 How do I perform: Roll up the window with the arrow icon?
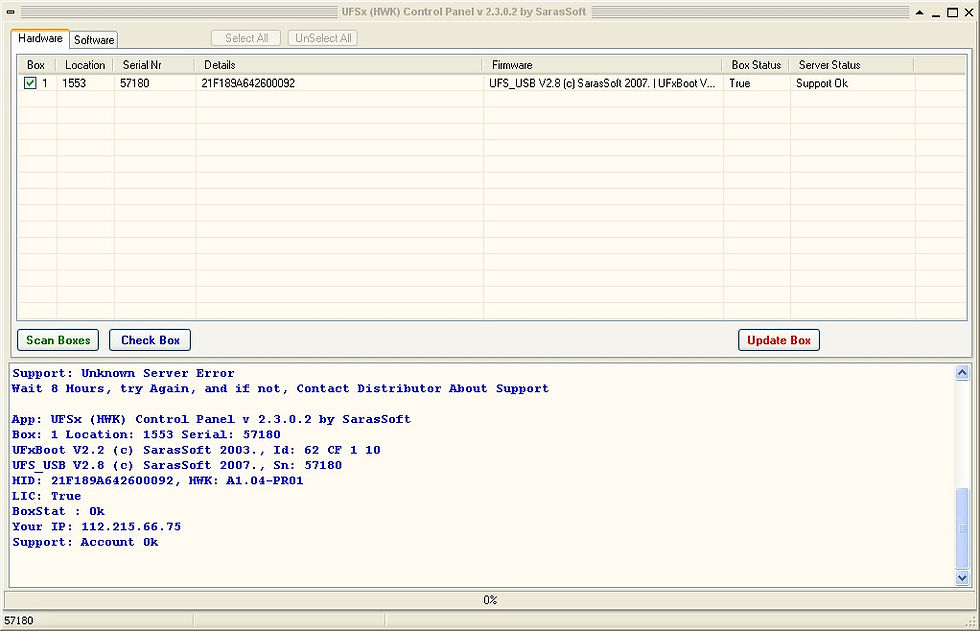tap(919, 12)
